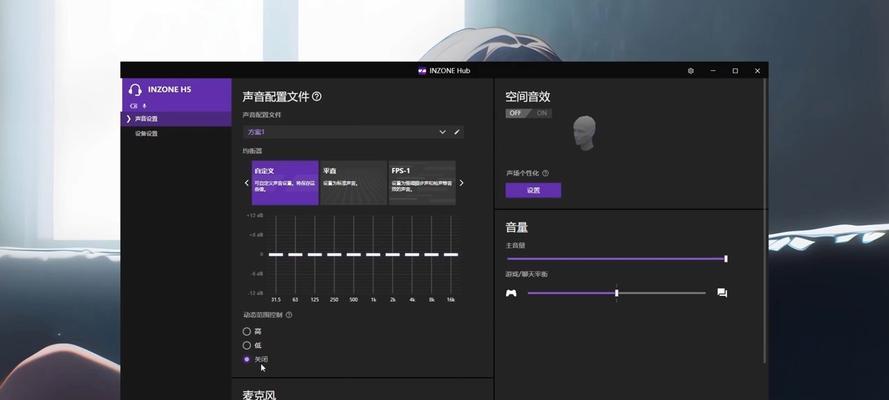
Task: Open help icon next to 声场个性化
Action: tap(545, 173)
